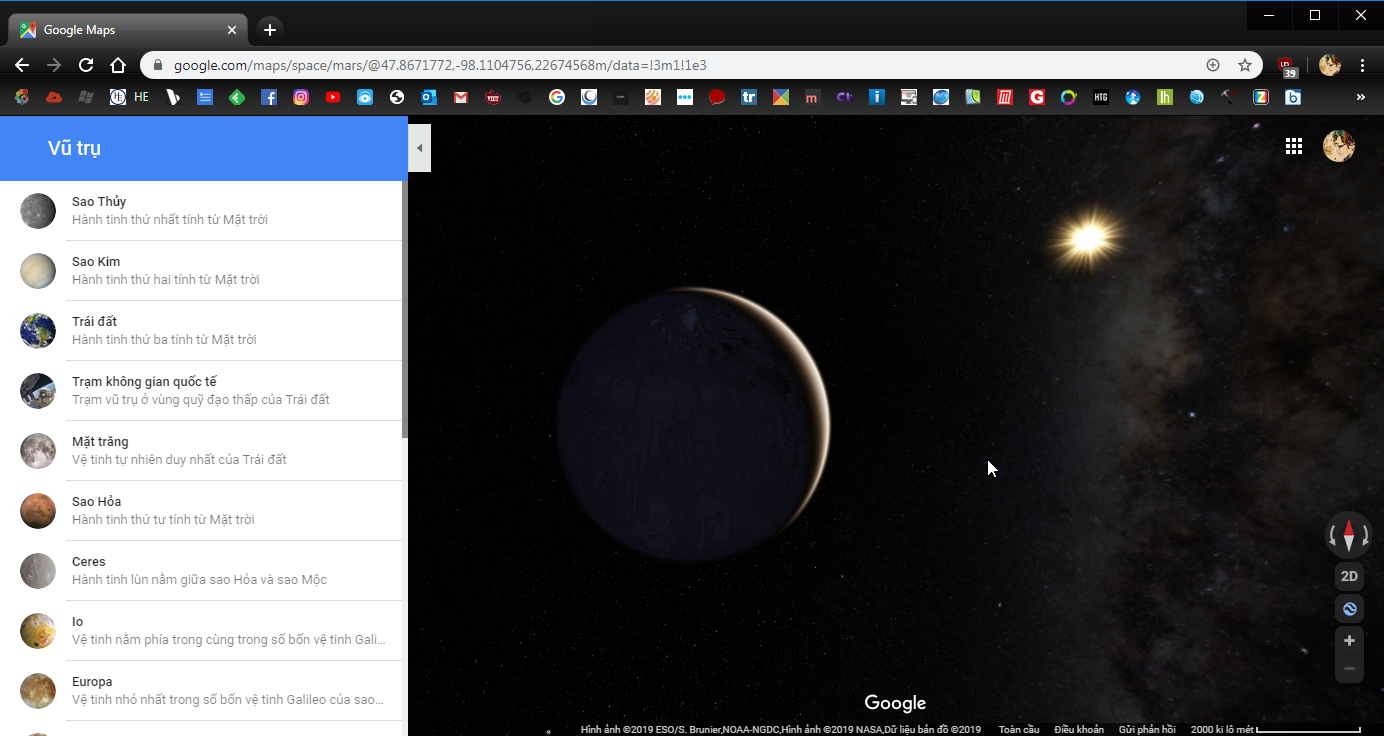Select Mặt trăng (Moon) entry
1384x736 pixels.
(x=201, y=451)
